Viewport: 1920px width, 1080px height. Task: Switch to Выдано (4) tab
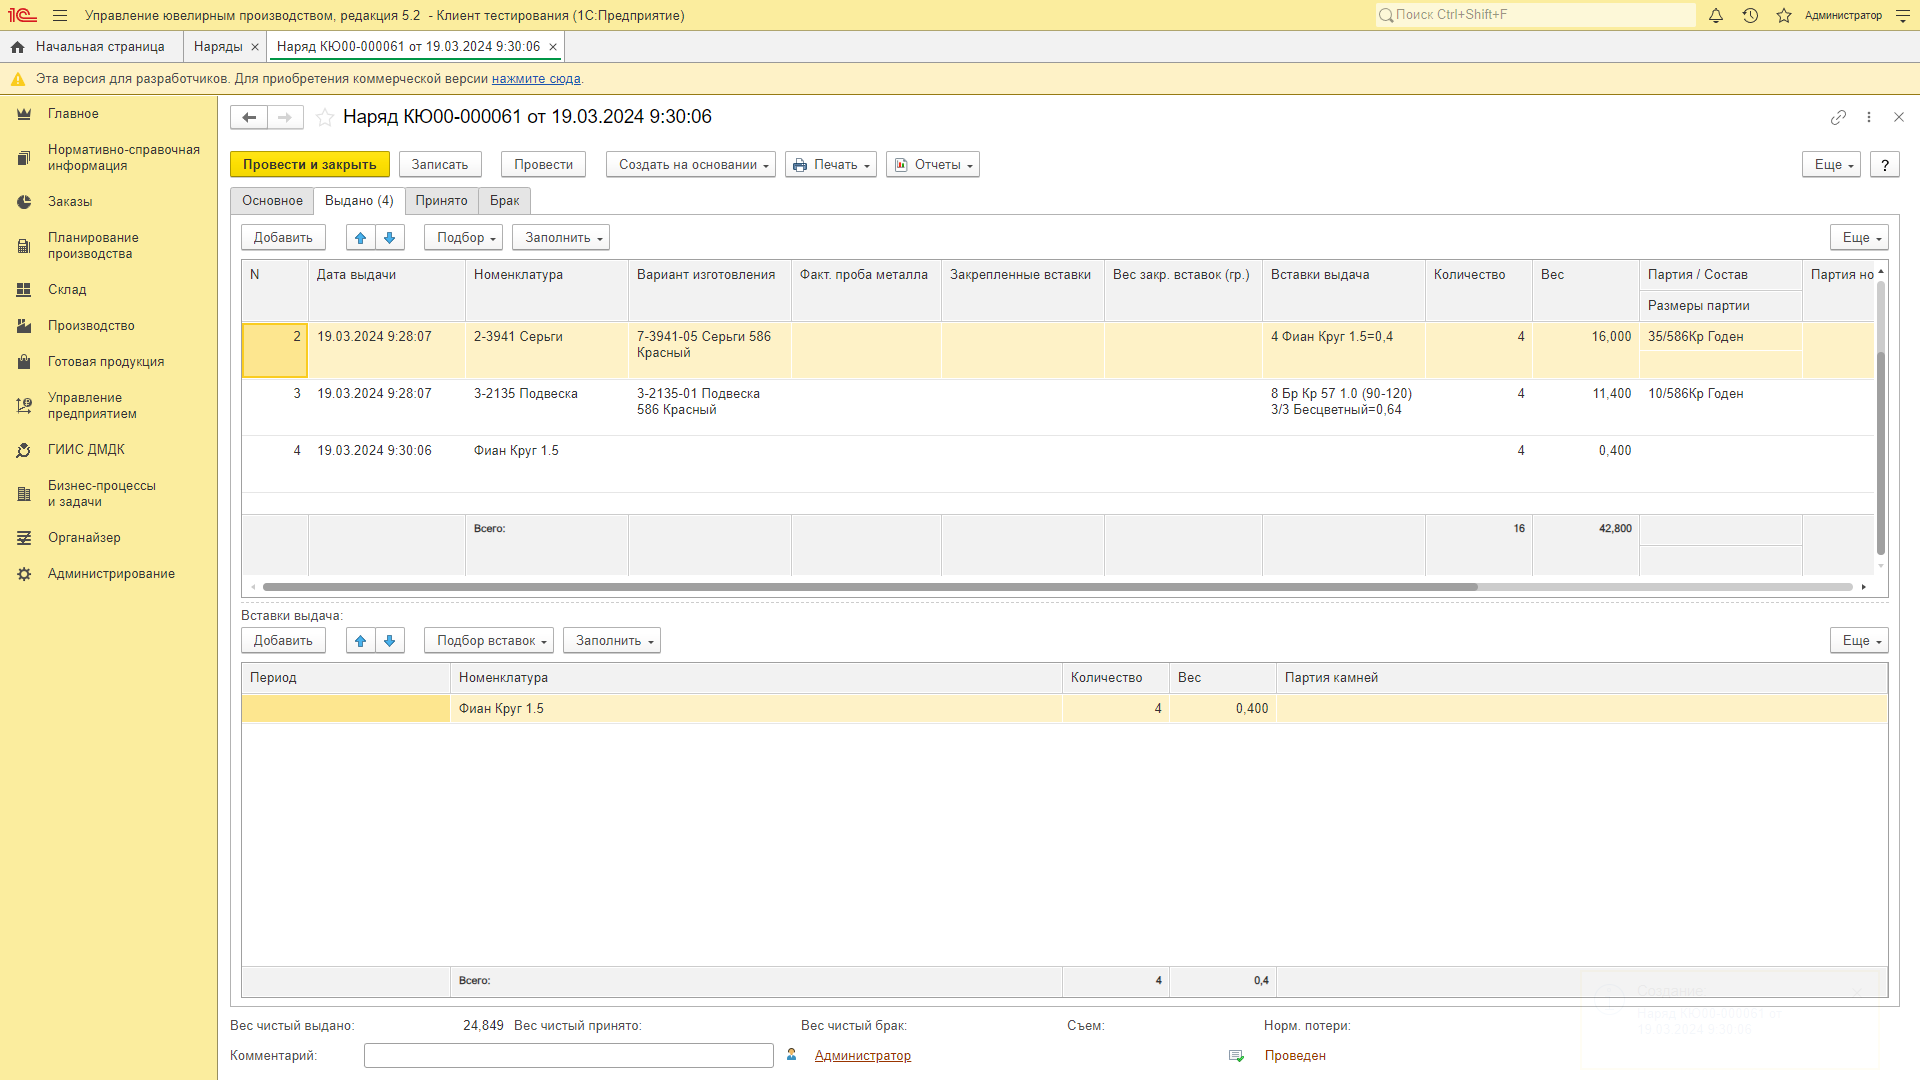[x=359, y=201]
